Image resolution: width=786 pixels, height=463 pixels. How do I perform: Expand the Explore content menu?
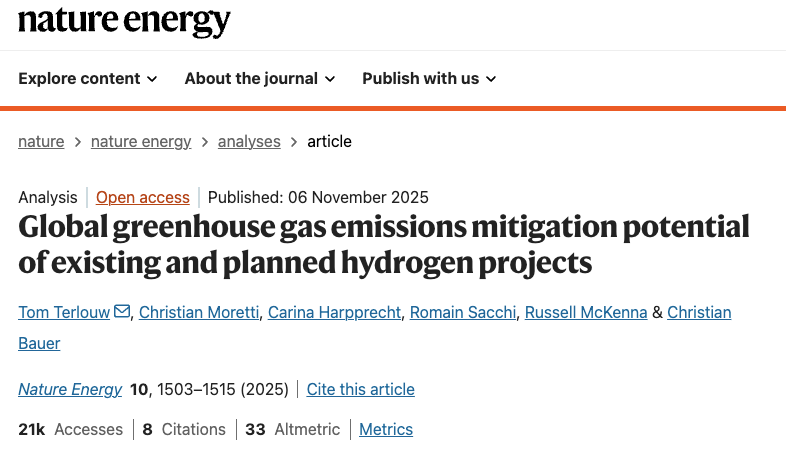(88, 79)
